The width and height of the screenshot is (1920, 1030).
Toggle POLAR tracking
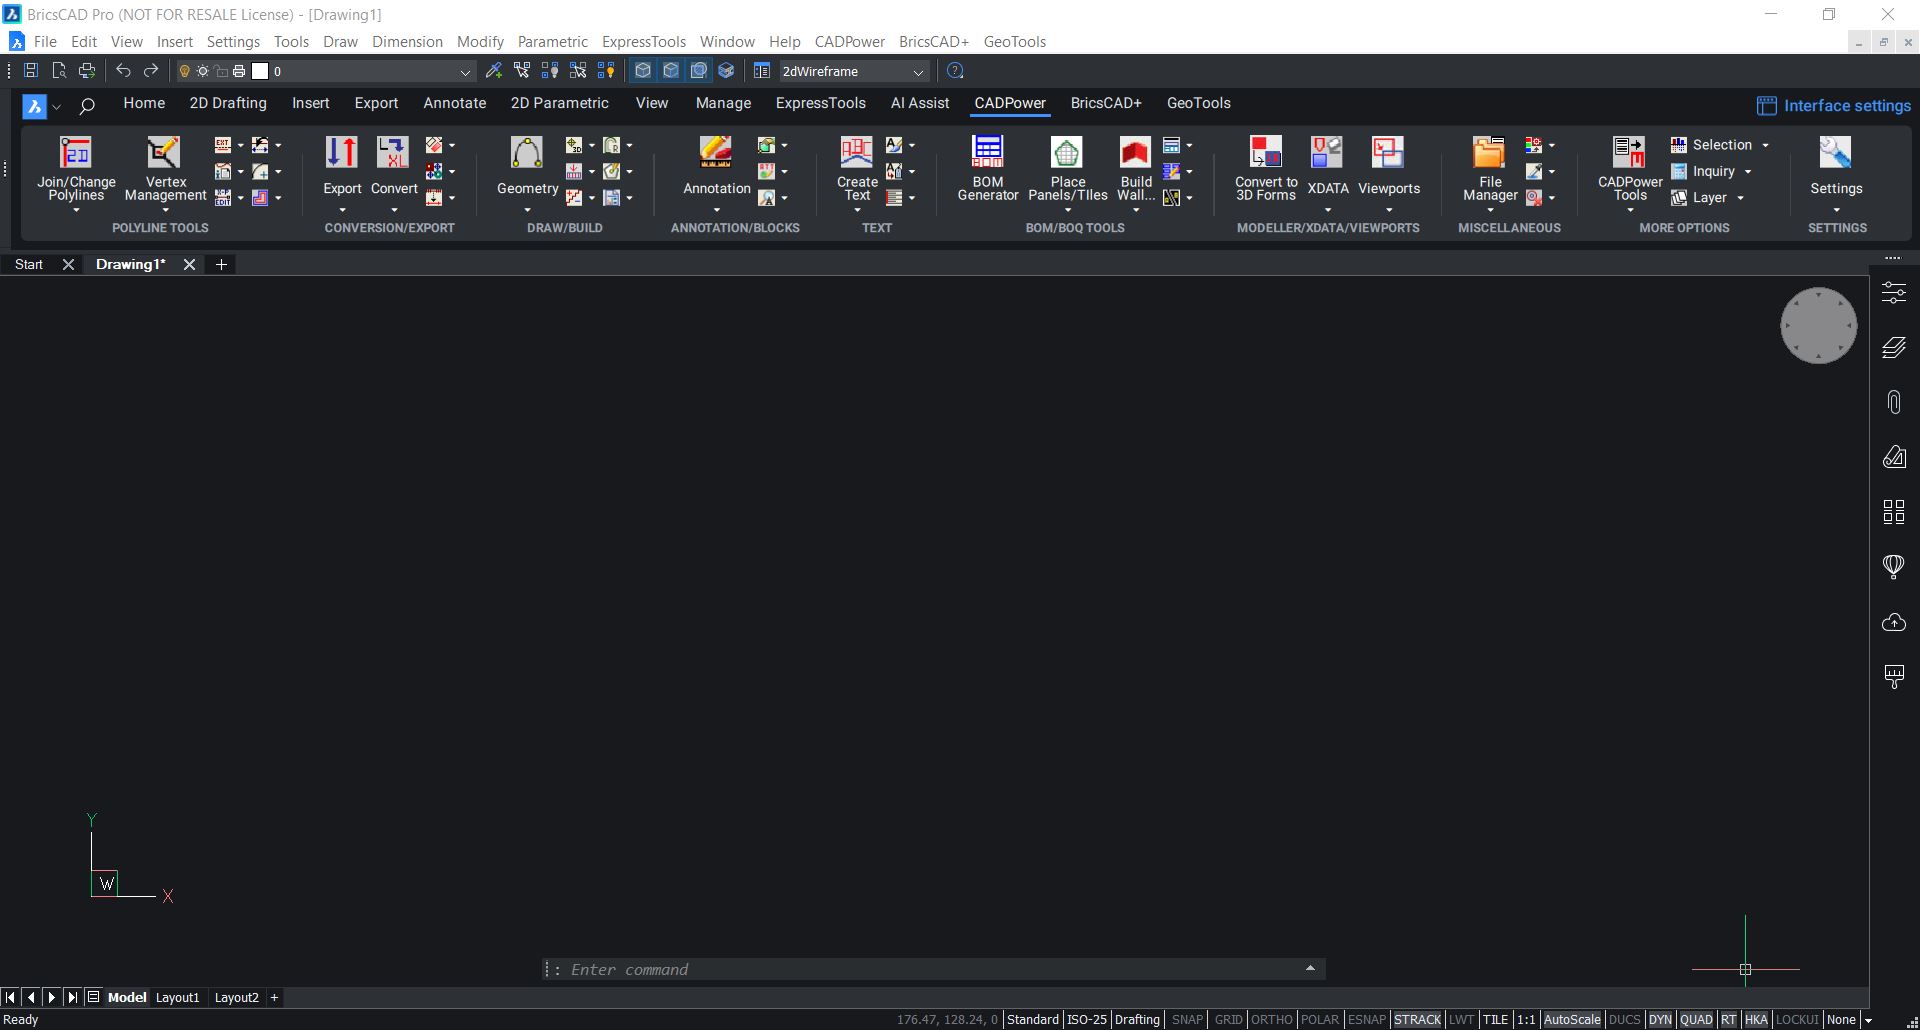coord(1320,1020)
